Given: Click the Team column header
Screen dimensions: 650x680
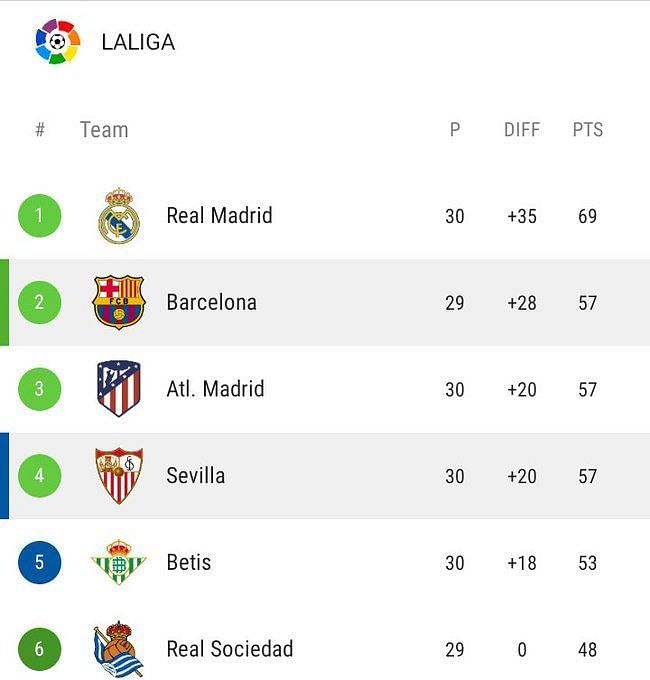Looking at the screenshot, I should click(104, 130).
